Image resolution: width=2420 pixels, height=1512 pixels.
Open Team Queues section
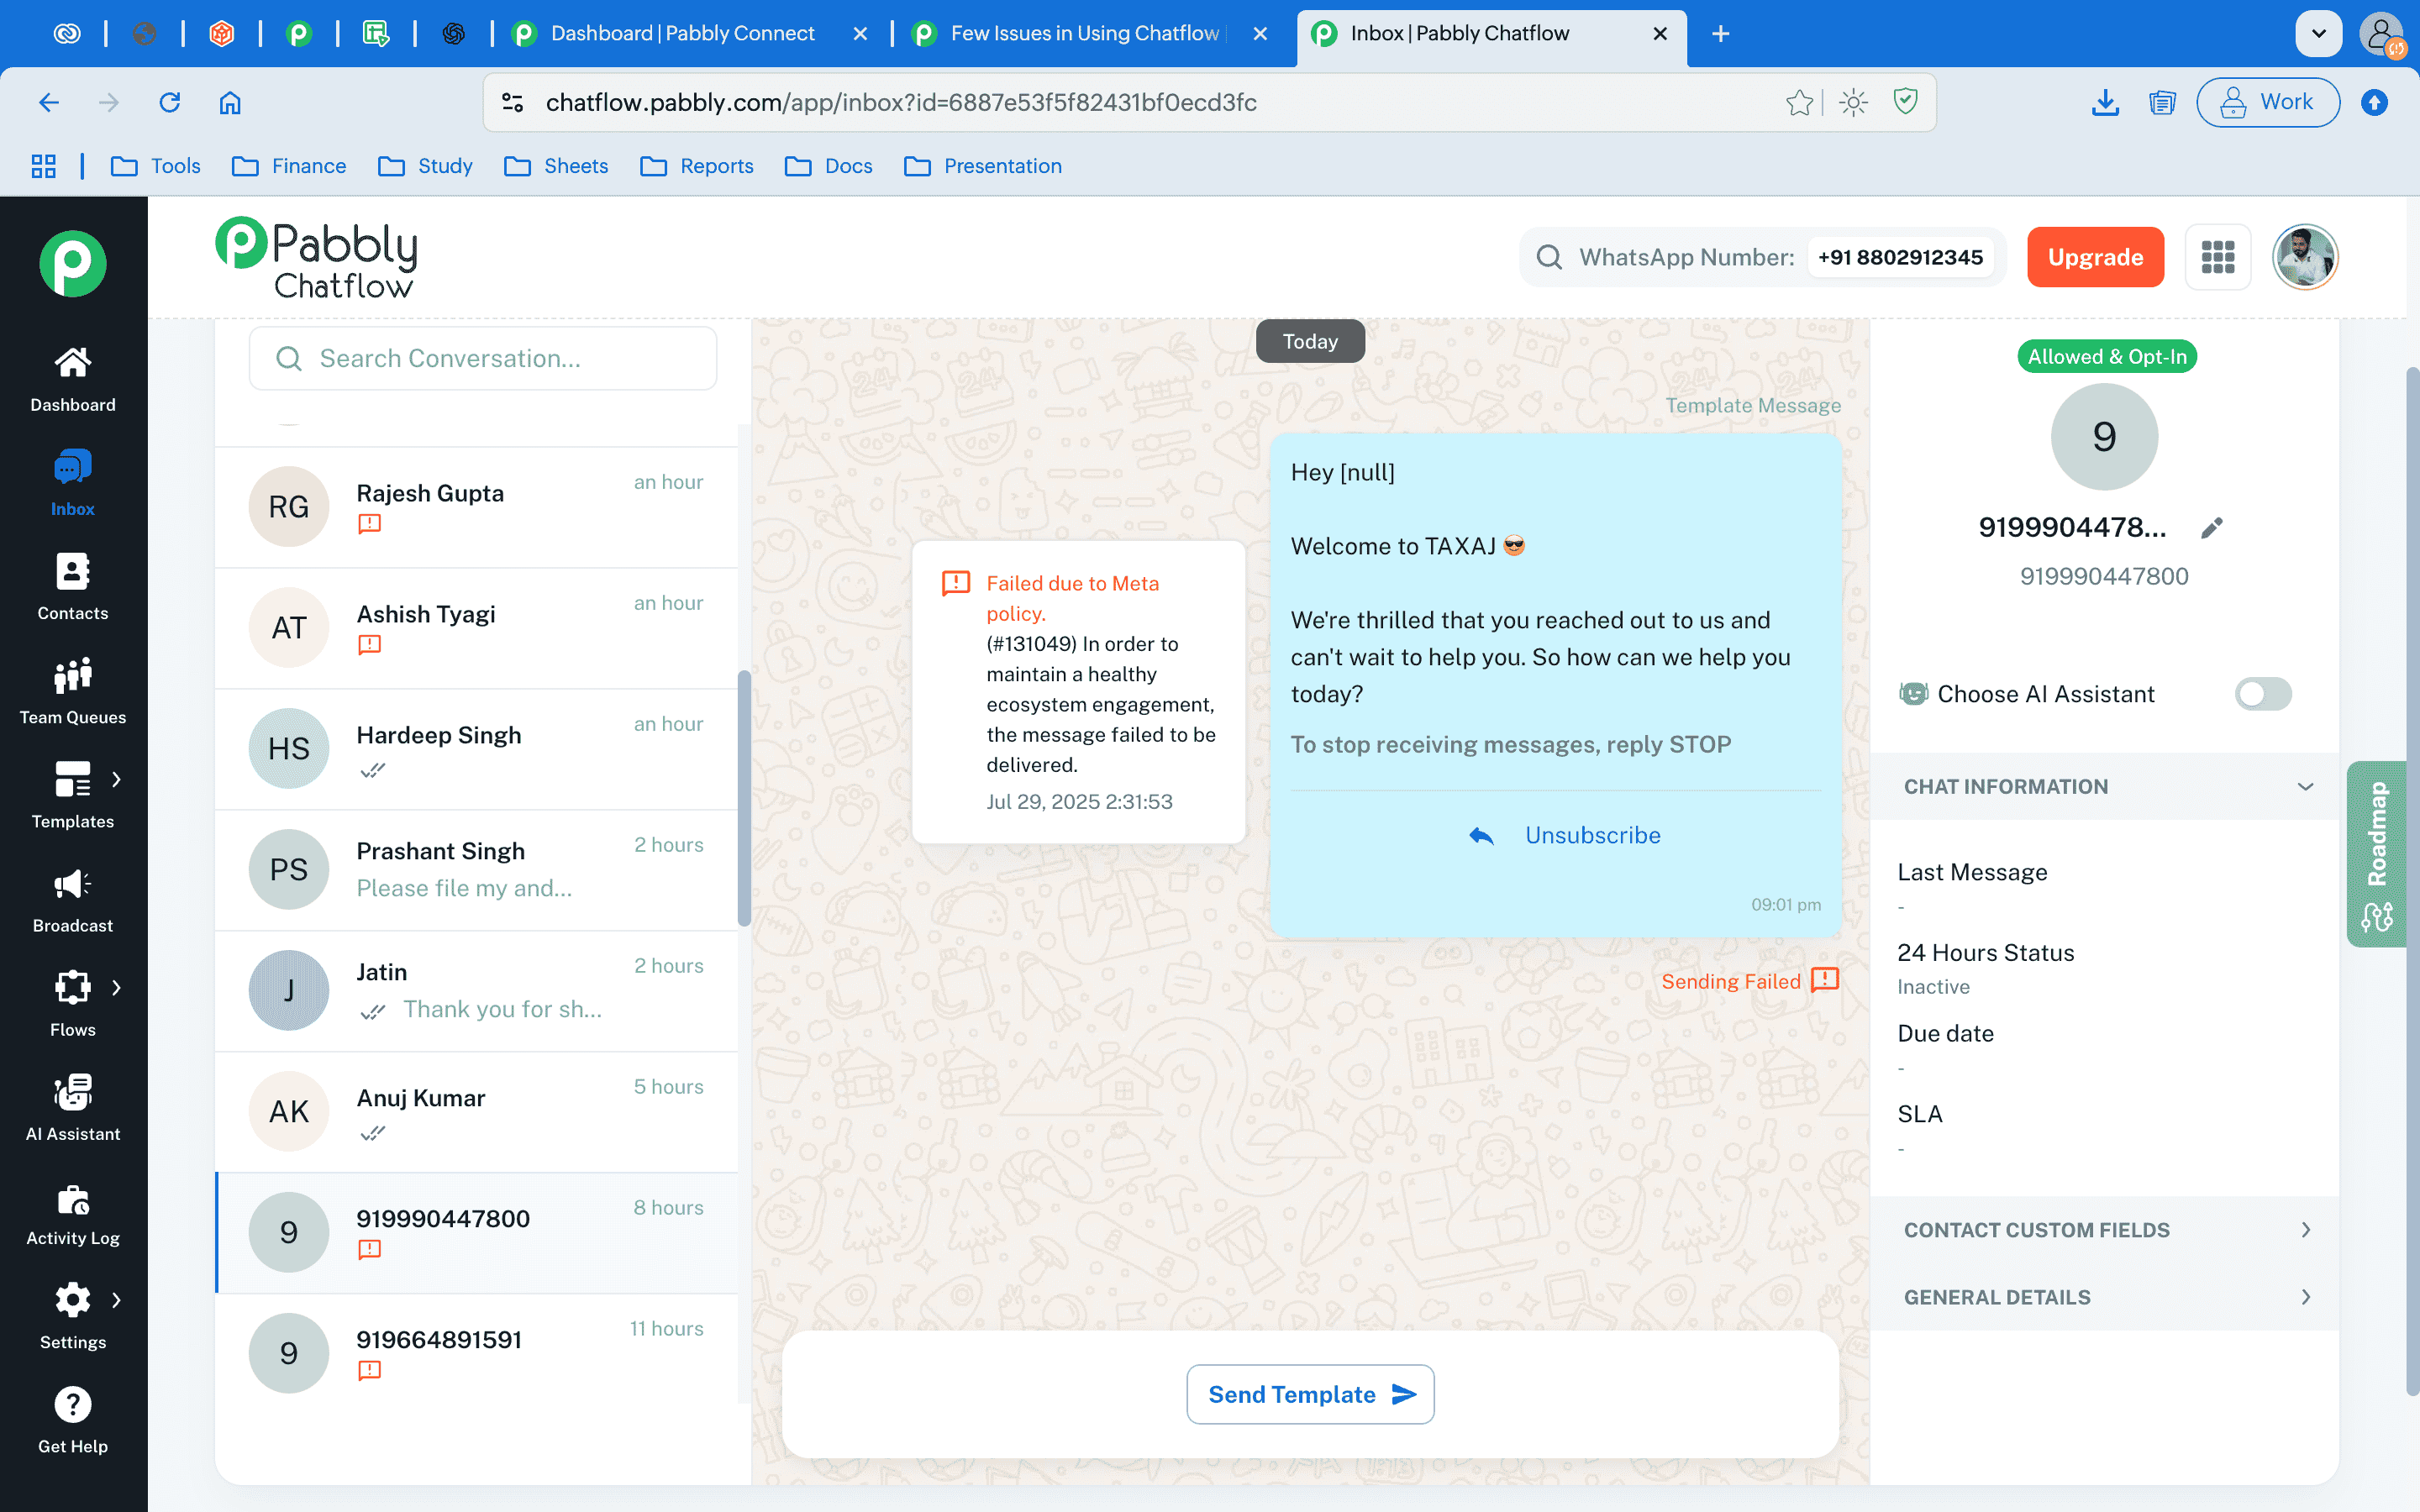(72, 692)
